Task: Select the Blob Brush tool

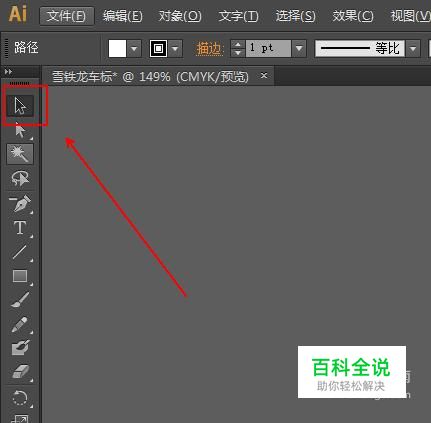Action: [20, 348]
